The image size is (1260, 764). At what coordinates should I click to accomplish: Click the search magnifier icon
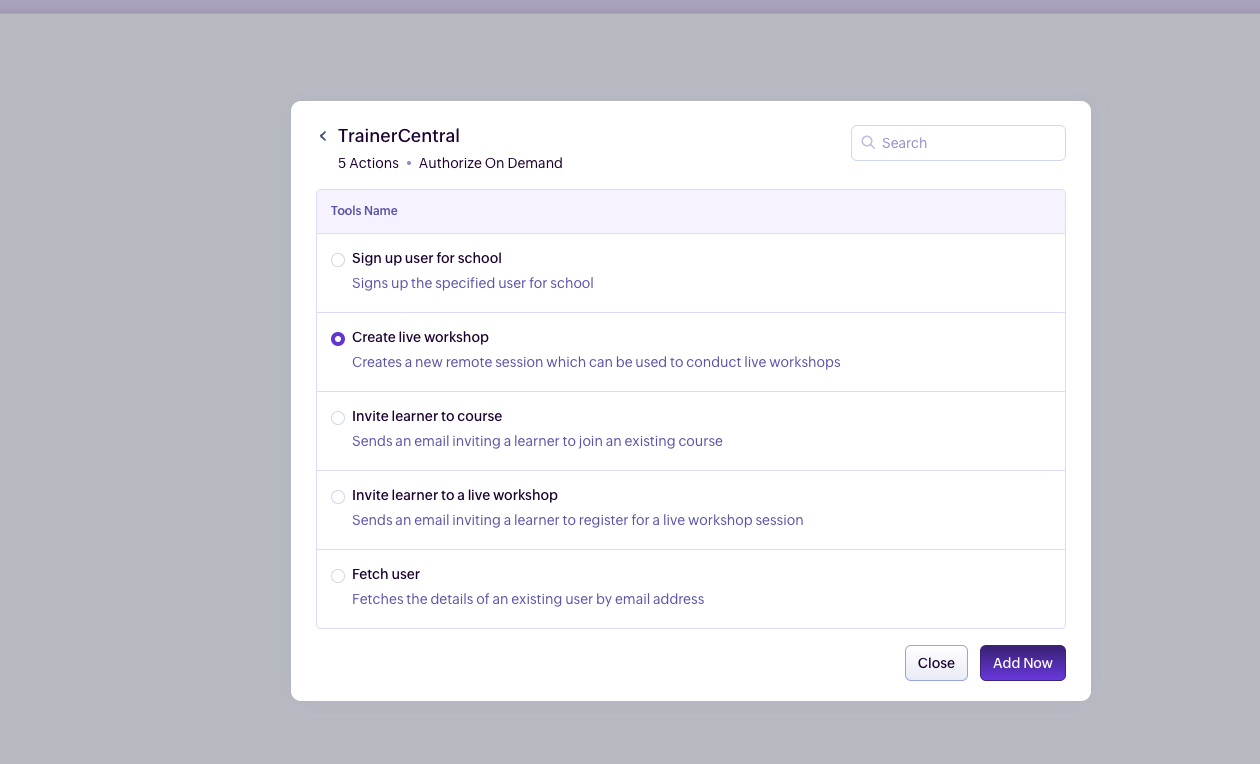point(868,143)
